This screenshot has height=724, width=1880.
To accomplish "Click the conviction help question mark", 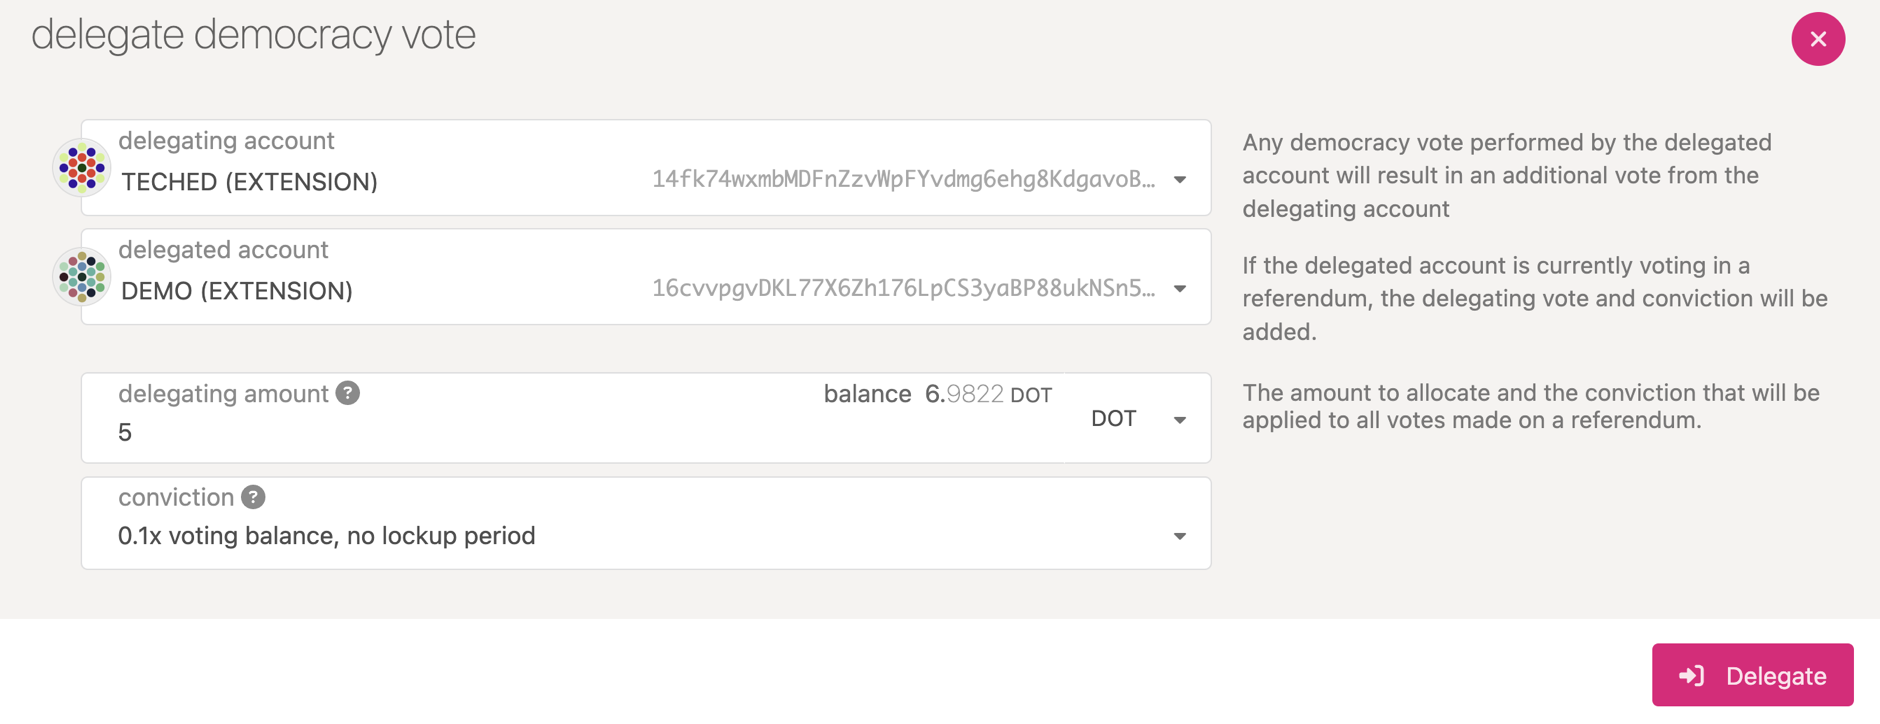I will click(254, 497).
